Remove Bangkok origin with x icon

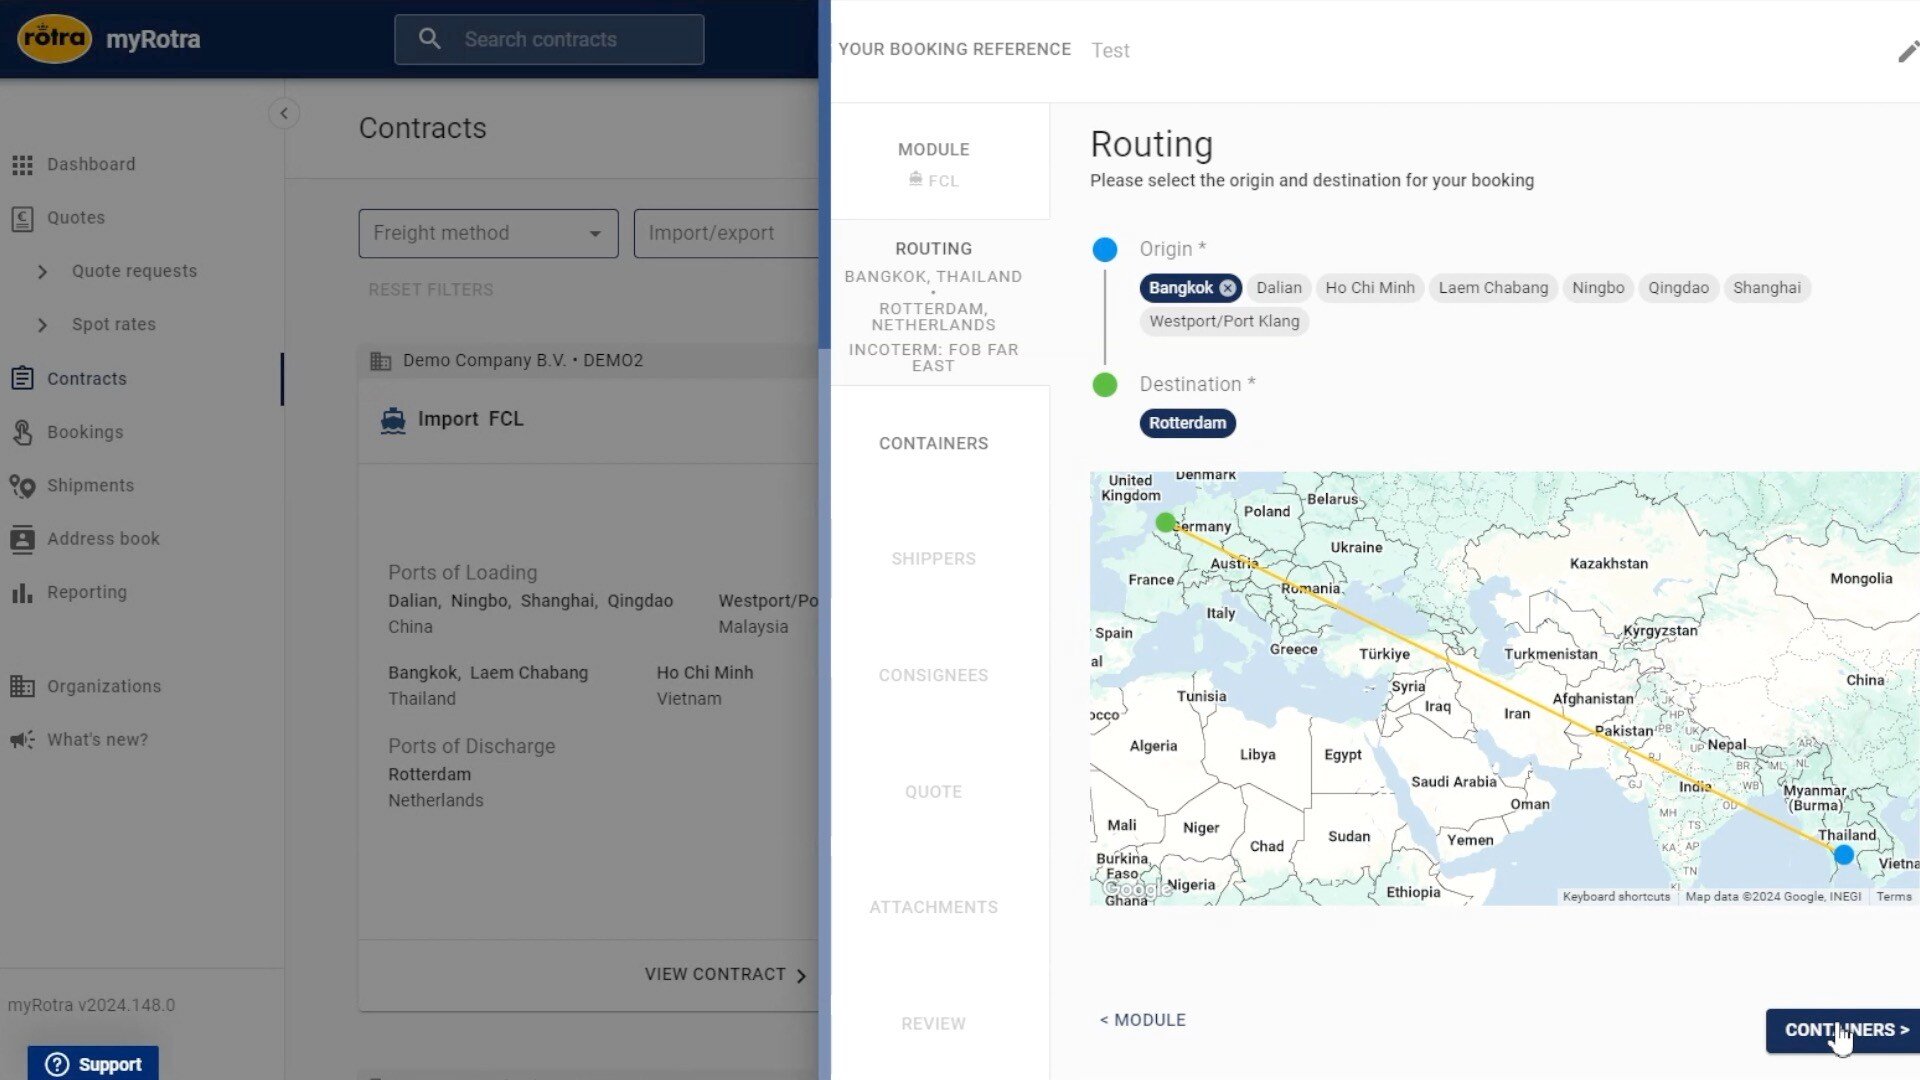pos(1227,288)
